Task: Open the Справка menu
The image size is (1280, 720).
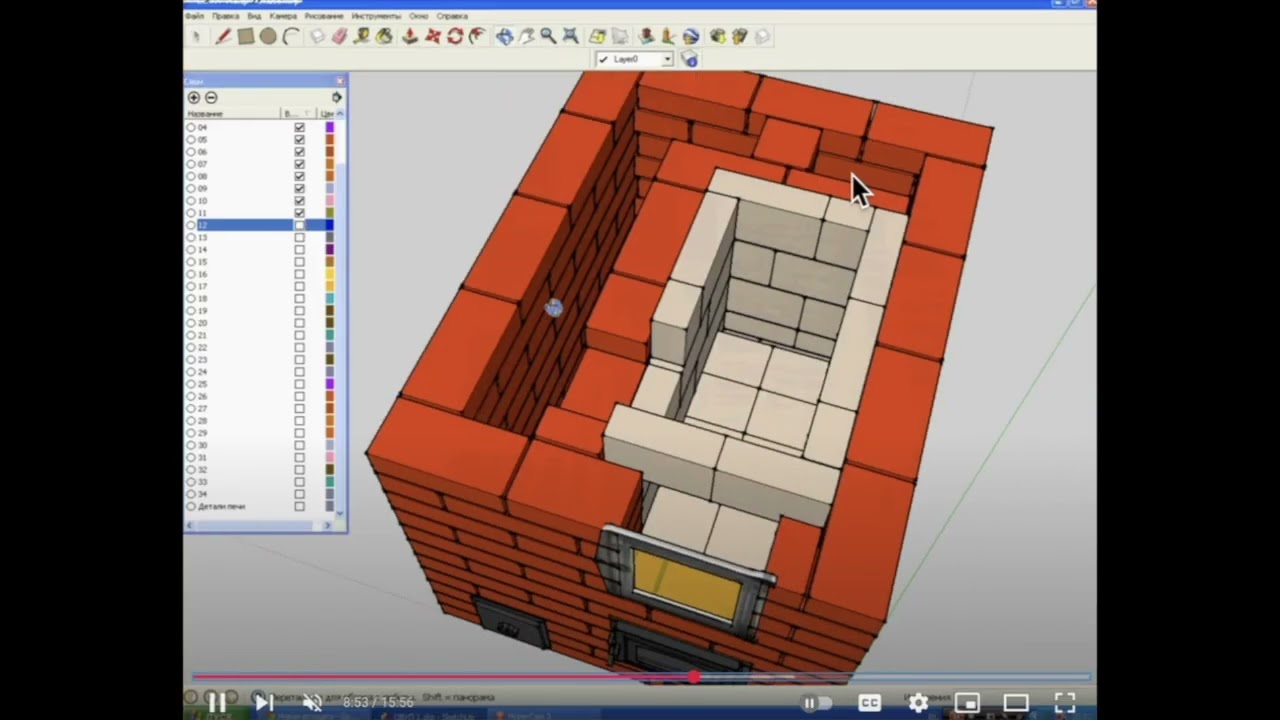Action: 452,16
